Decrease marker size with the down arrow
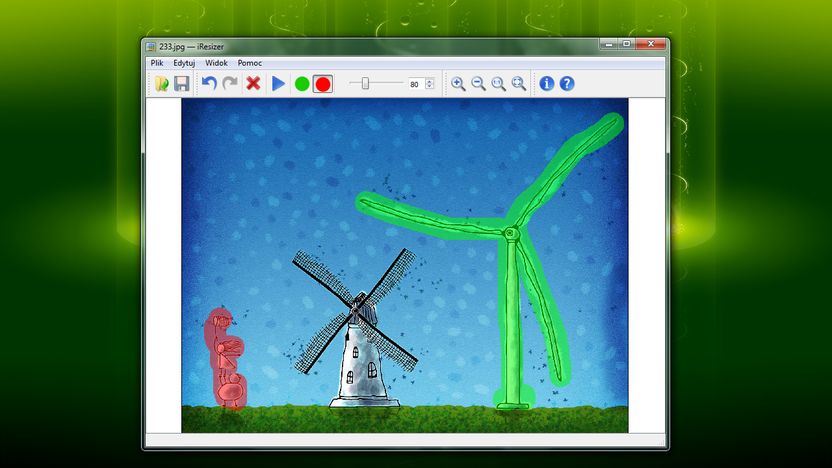Viewport: 832px width, 468px height. click(430, 86)
